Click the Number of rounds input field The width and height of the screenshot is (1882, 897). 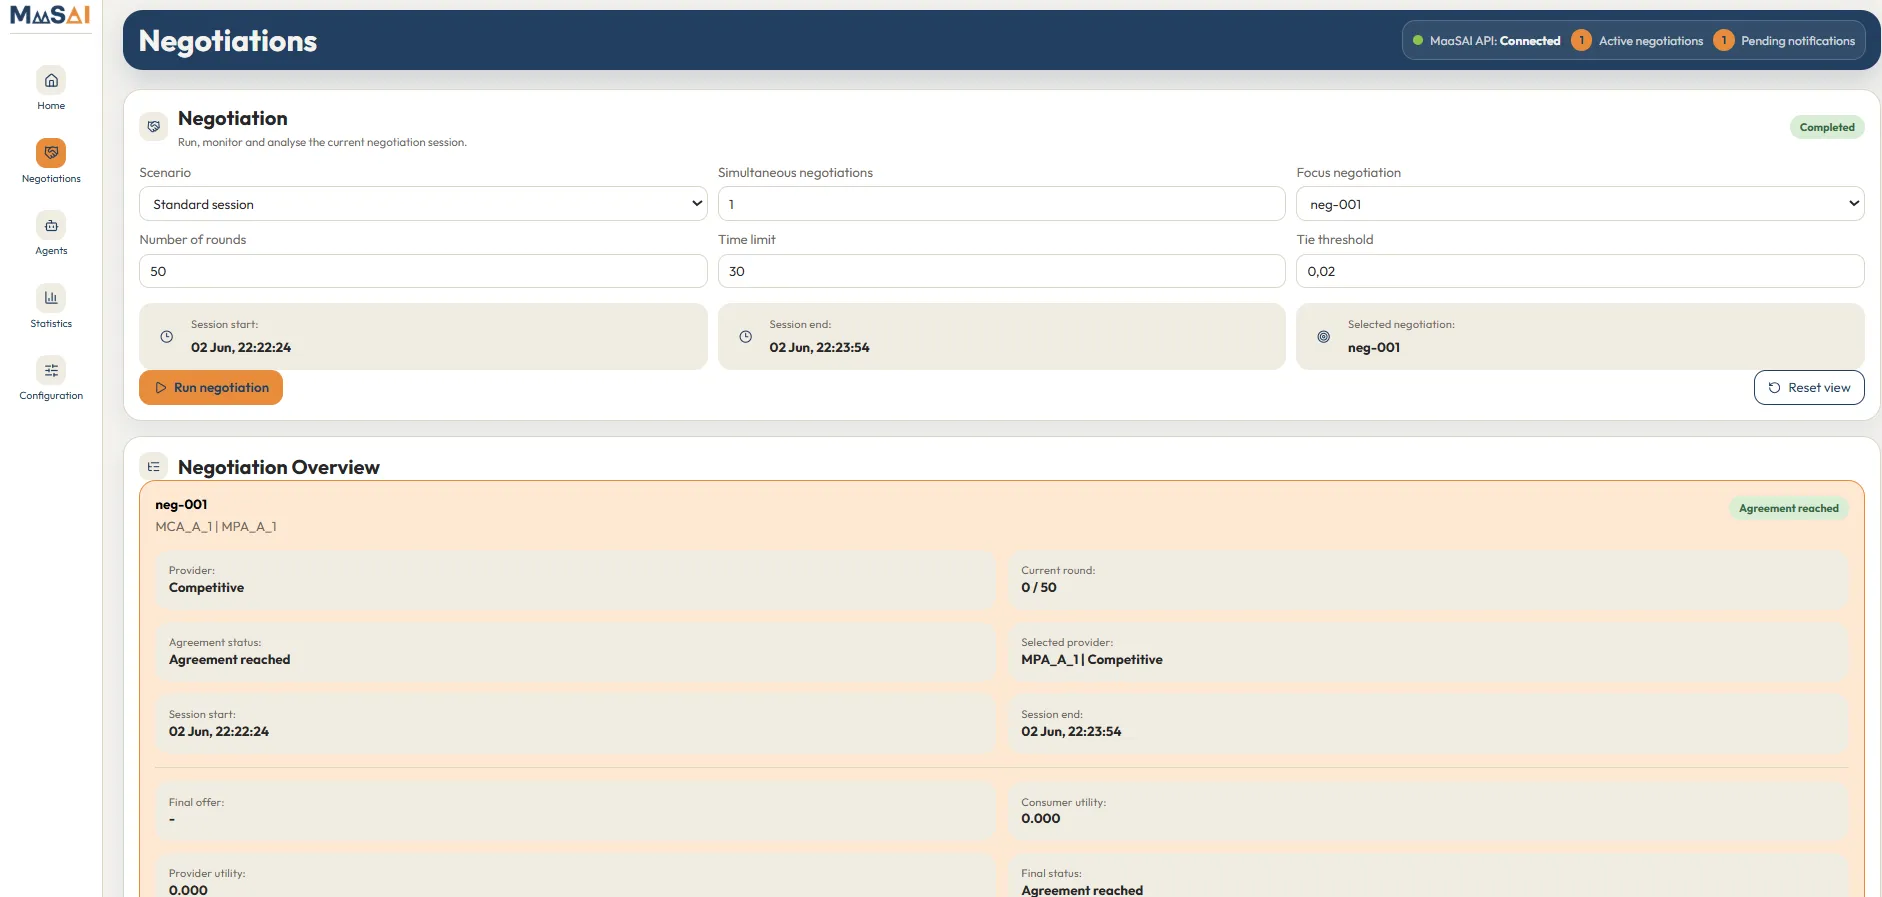tap(423, 271)
